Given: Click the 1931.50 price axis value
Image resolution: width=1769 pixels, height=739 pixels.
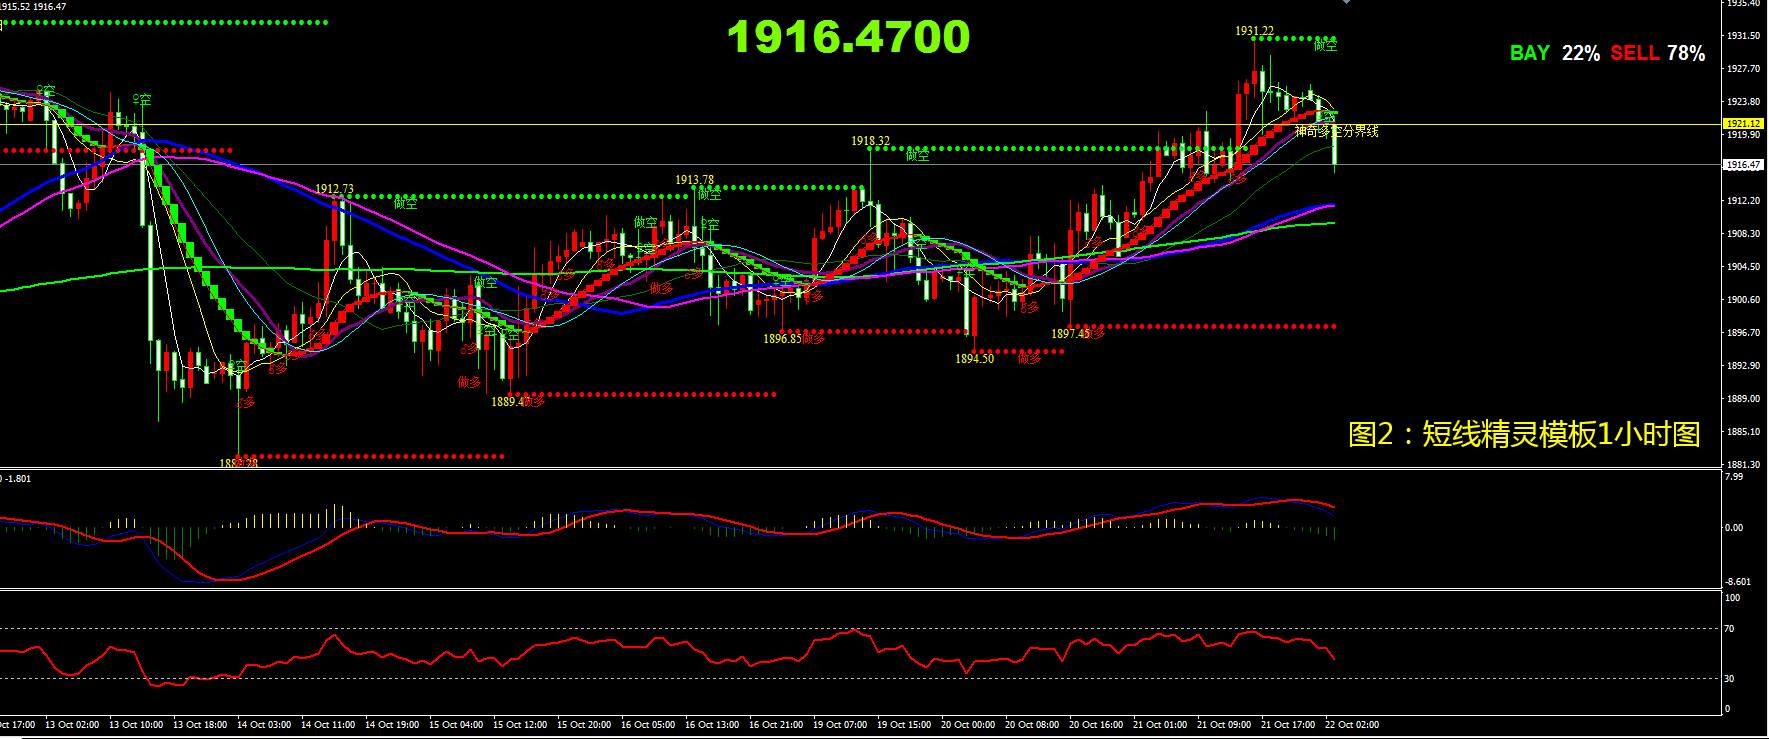Looking at the screenshot, I should point(1743,36).
